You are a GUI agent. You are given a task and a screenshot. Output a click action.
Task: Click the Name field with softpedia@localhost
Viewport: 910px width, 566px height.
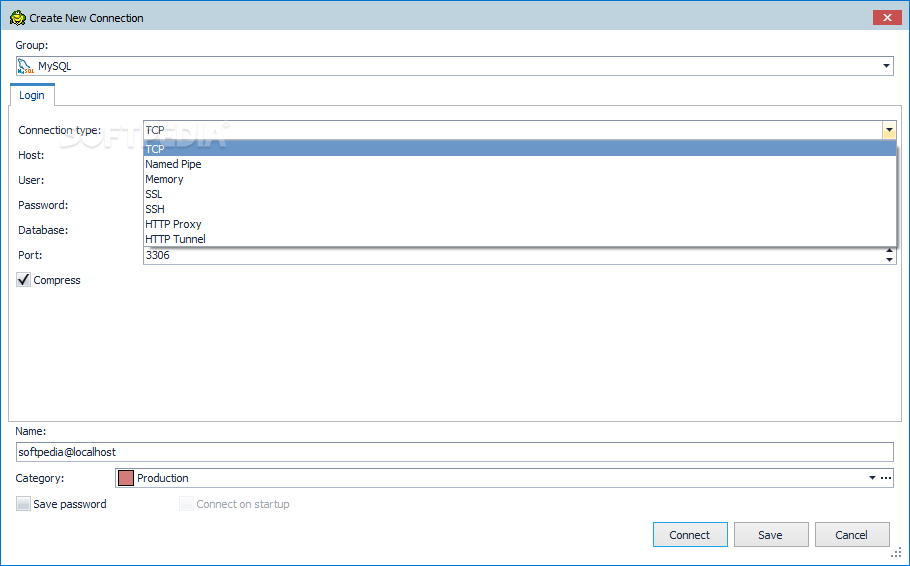(x=454, y=452)
